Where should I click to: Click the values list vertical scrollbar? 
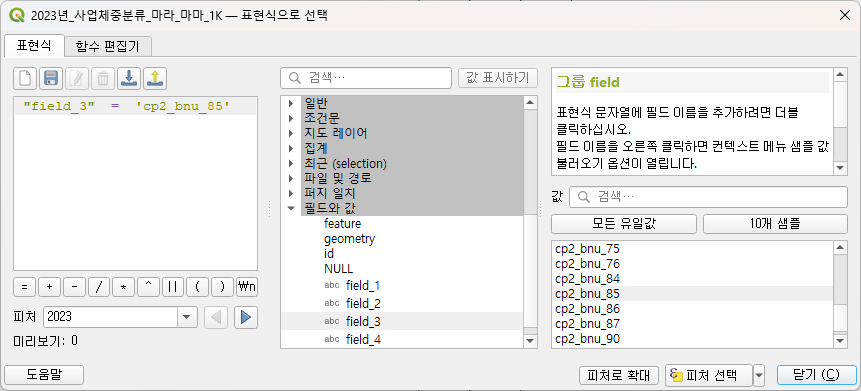click(840, 295)
